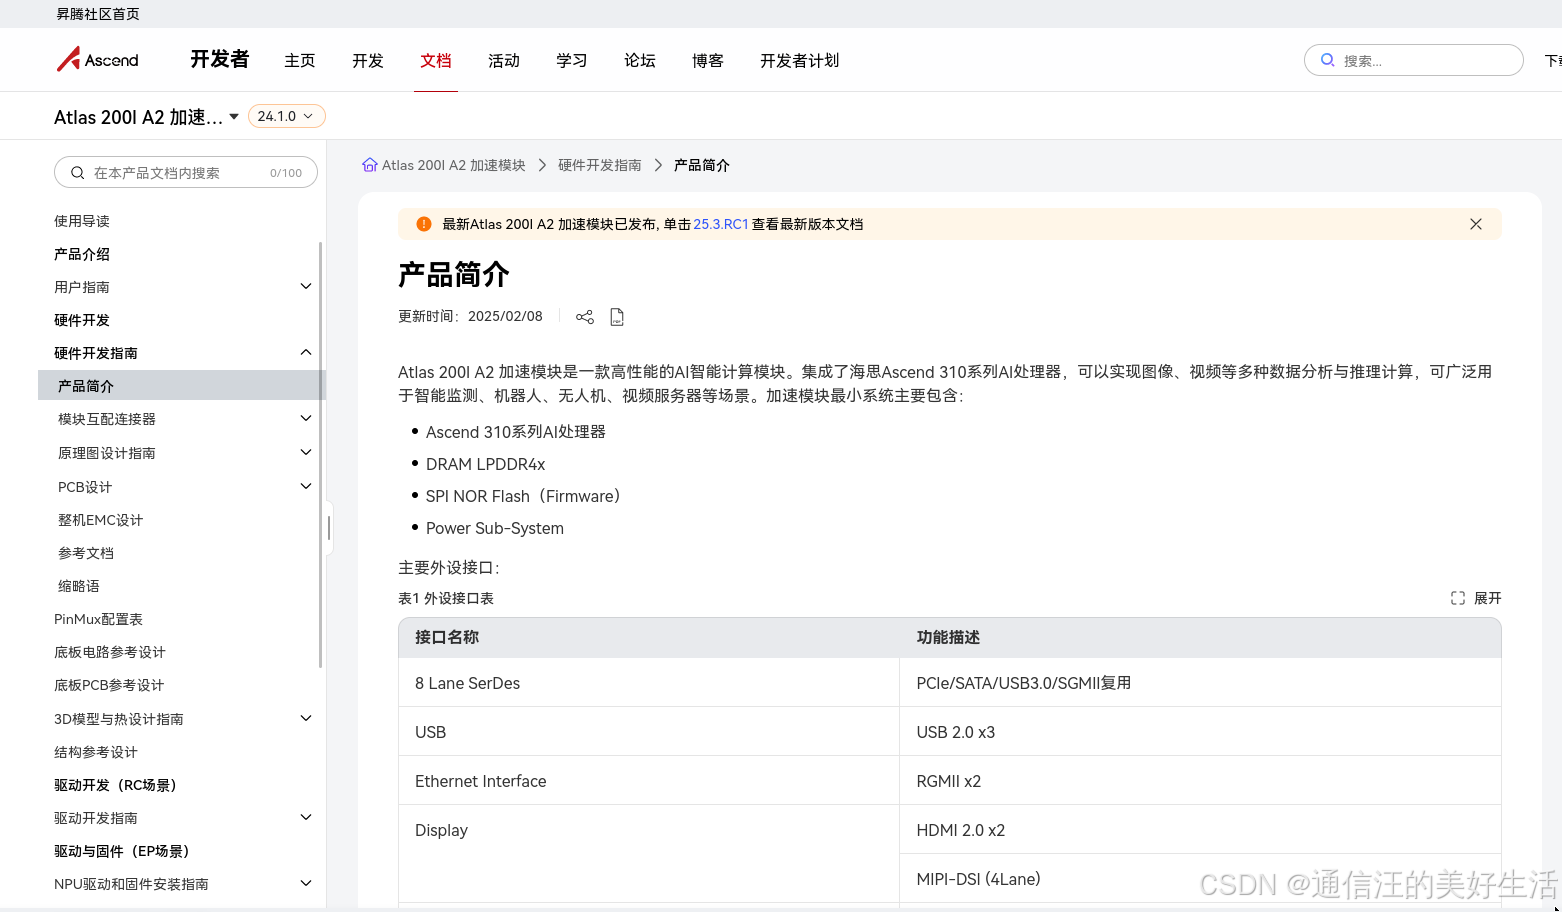Image resolution: width=1562 pixels, height=912 pixels.
Task: Collapse the 硬件开发指南 section
Action: 305,352
